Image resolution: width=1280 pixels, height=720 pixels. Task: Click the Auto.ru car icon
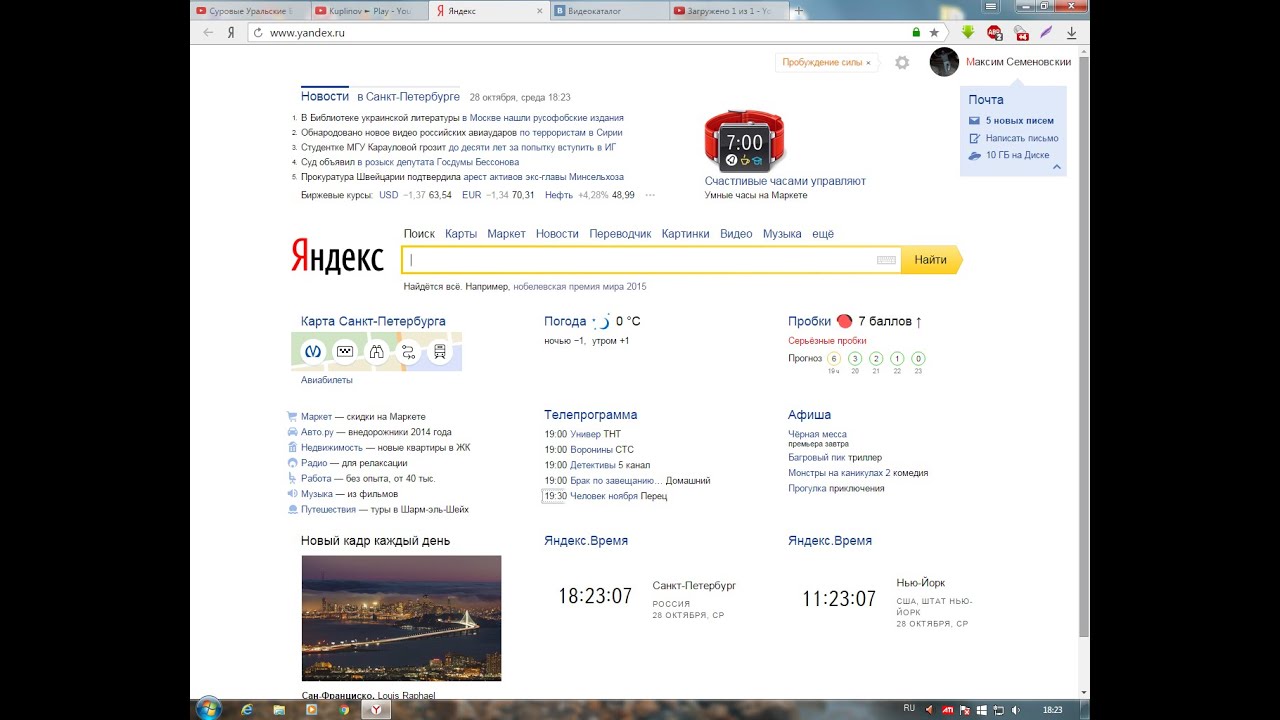coord(292,432)
